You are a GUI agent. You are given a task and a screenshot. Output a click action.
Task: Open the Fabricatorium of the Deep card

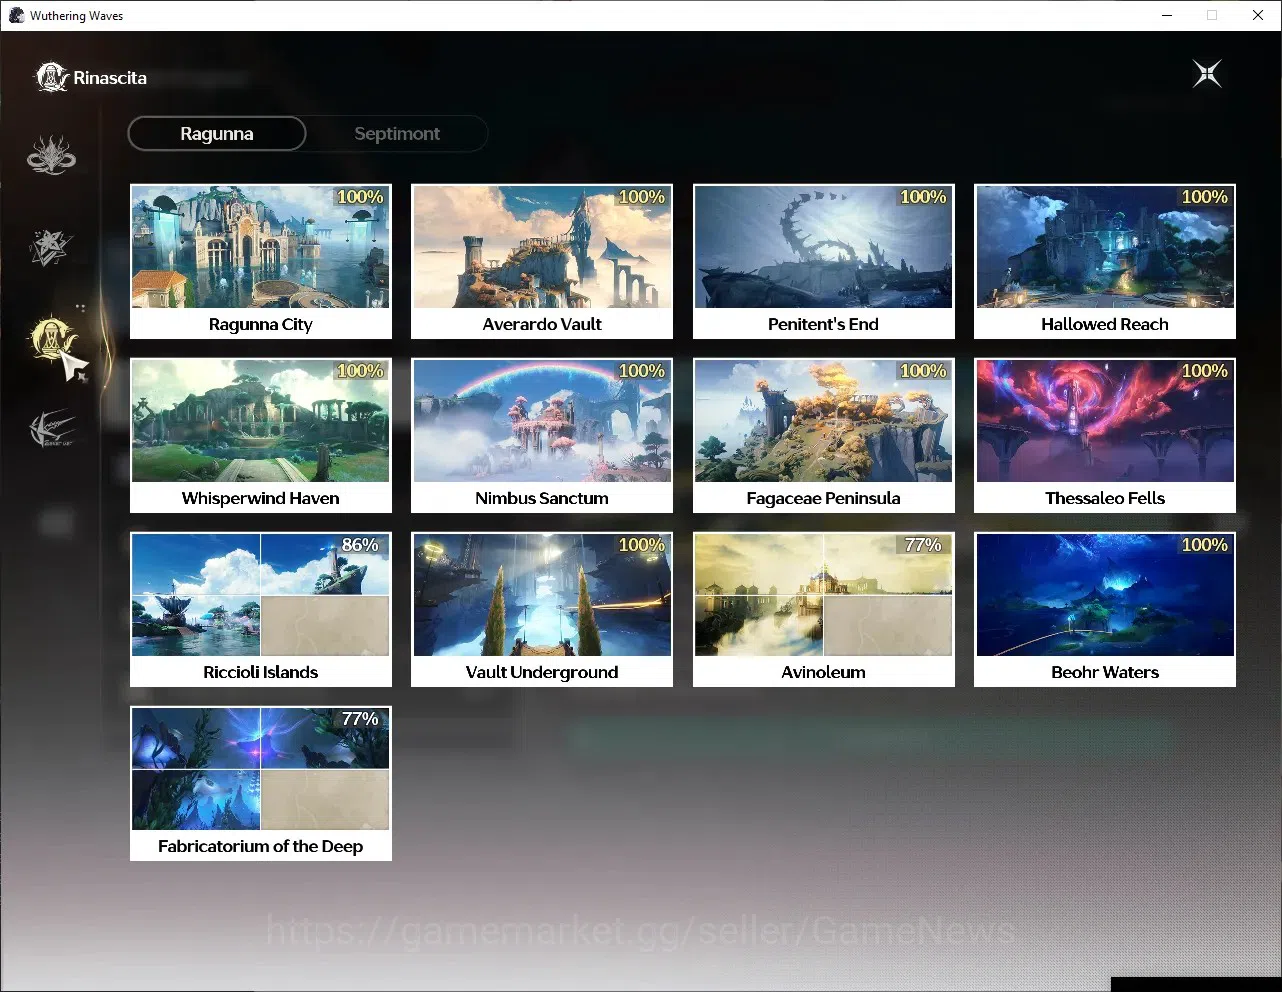[x=261, y=784]
